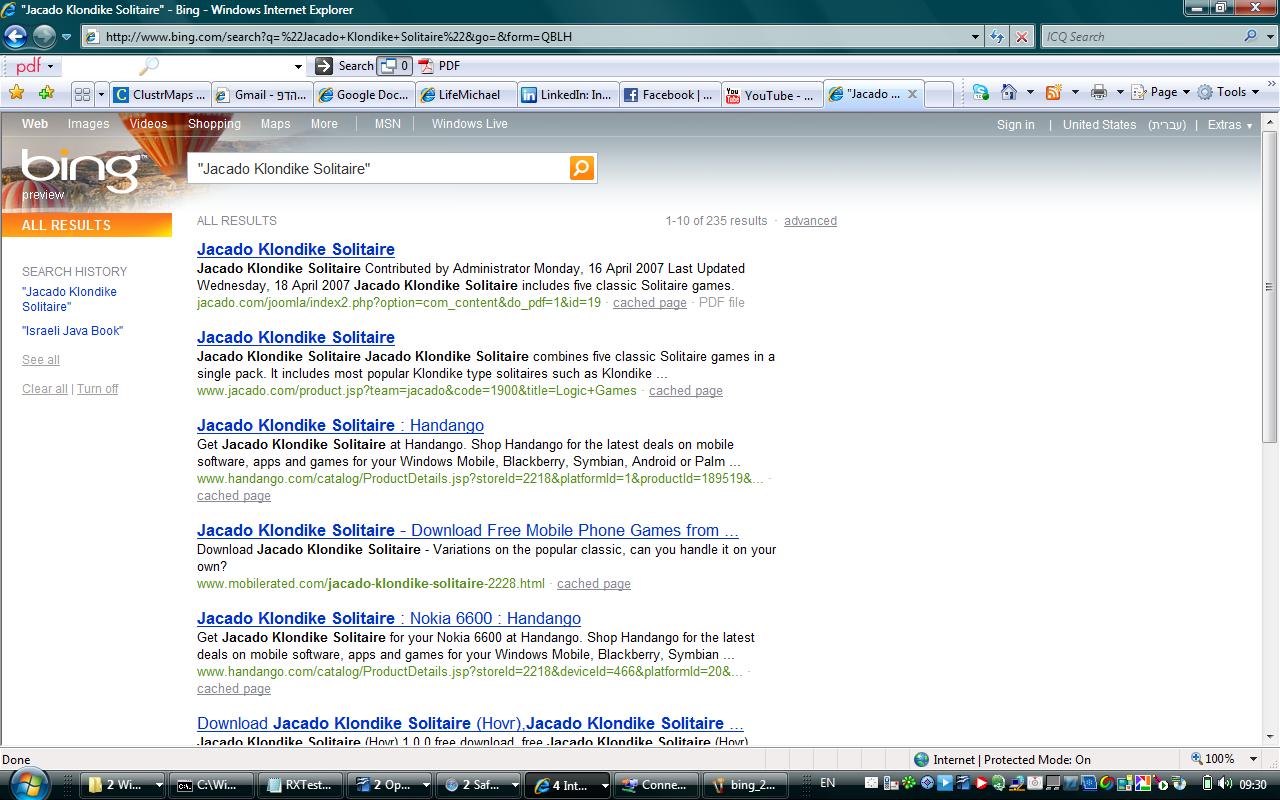Open the Favorites Center star icon
Viewport: 1280px width, 800px height.
tap(16, 93)
